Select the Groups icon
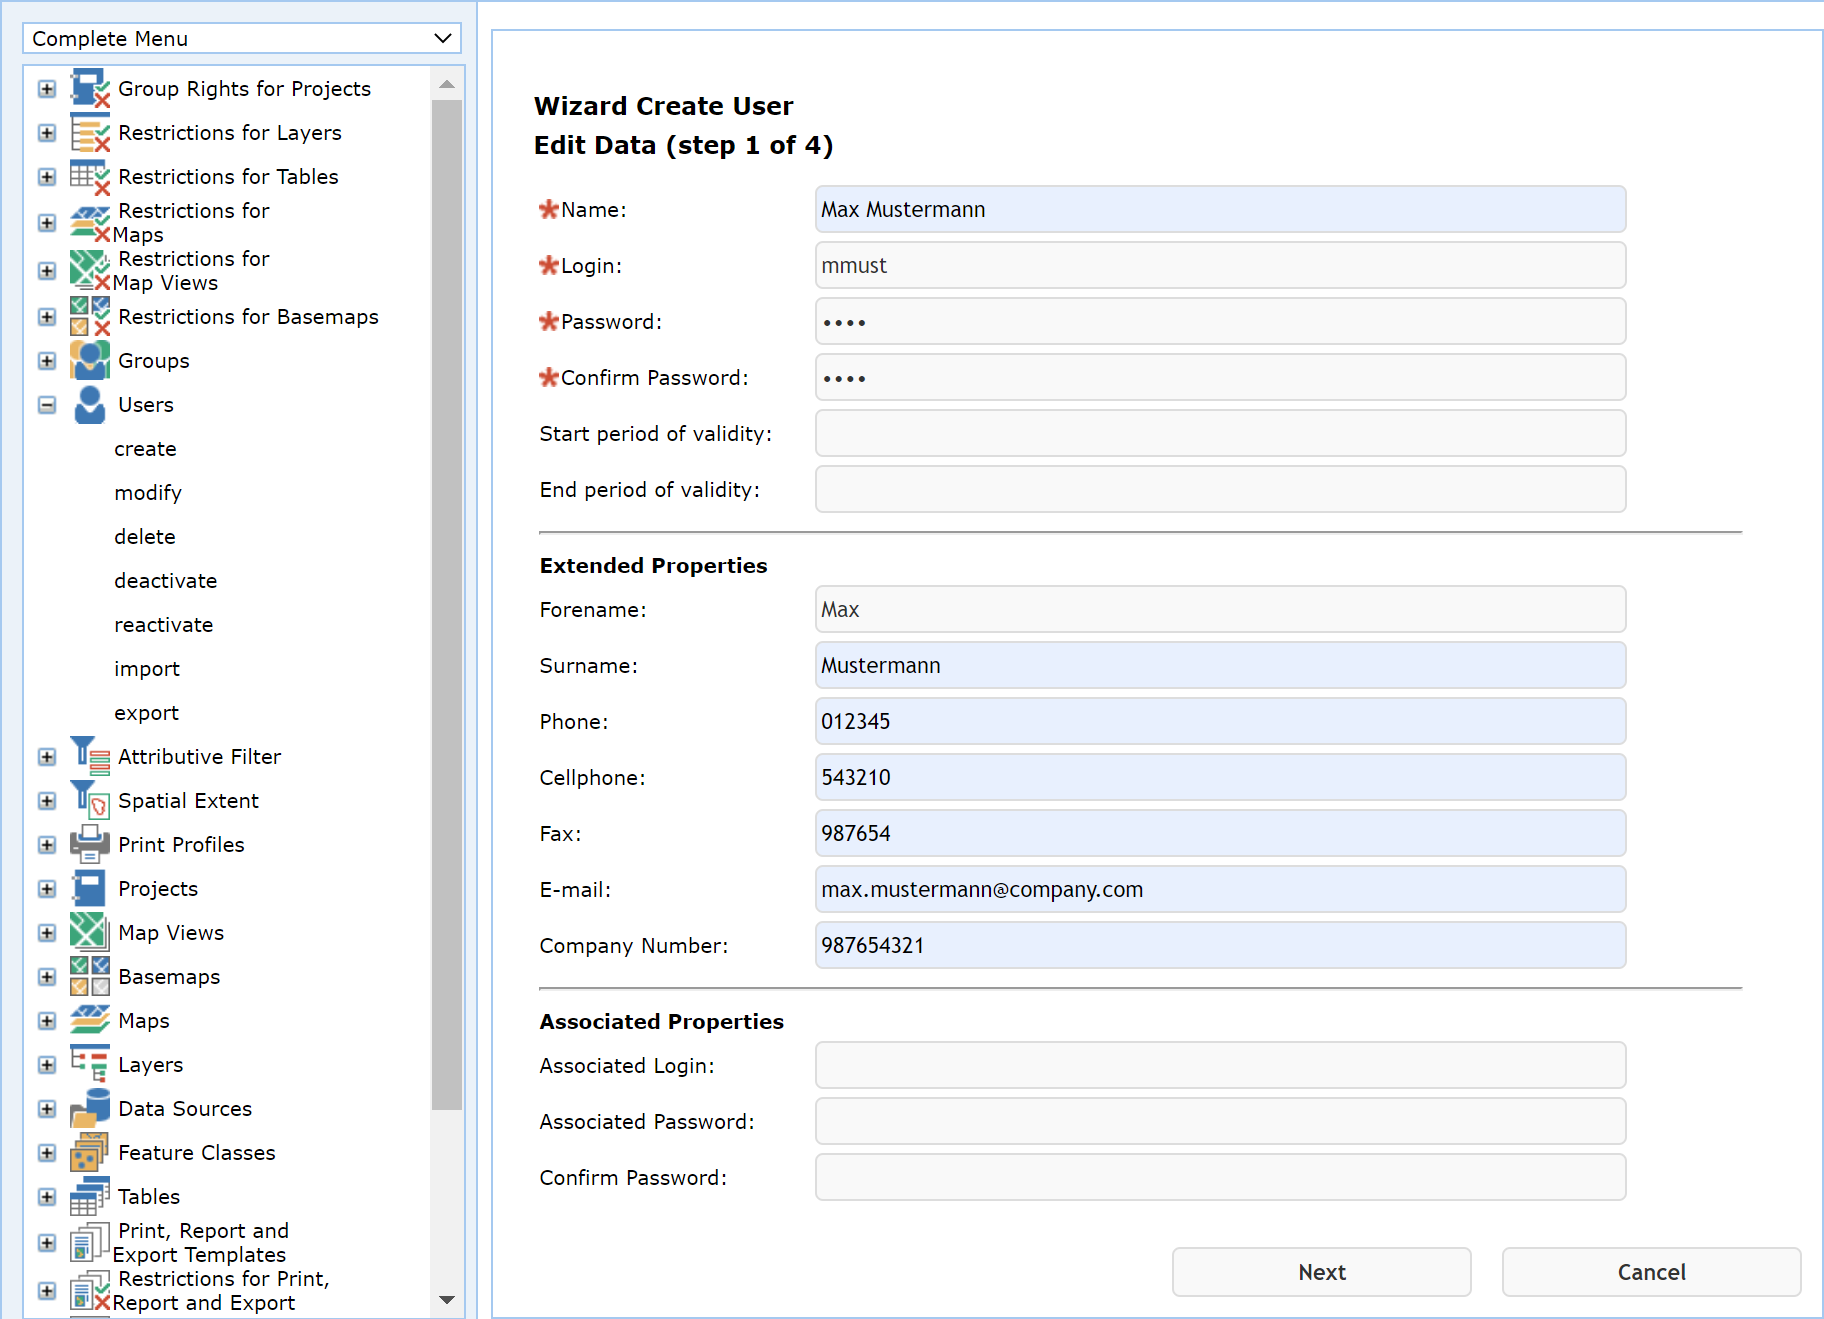Viewport: 1824px width, 1319px height. pyautogui.click(x=89, y=360)
